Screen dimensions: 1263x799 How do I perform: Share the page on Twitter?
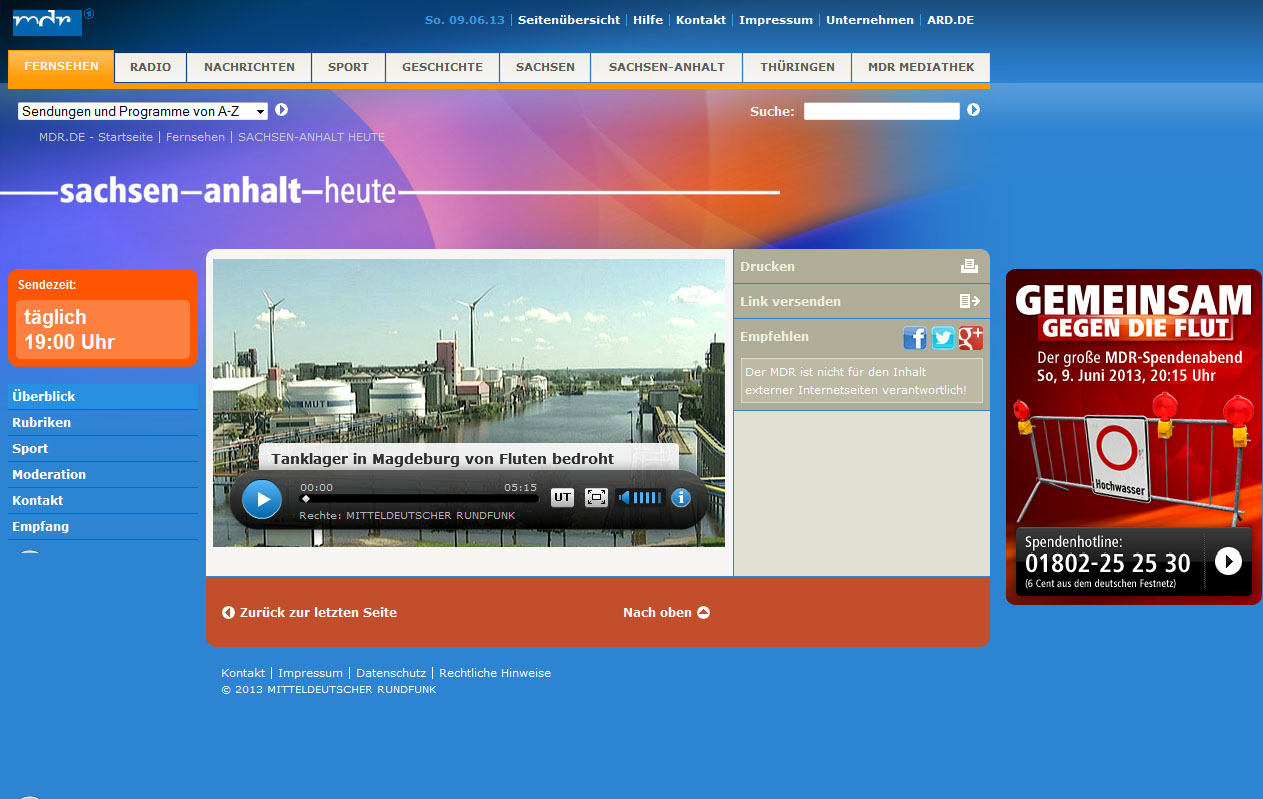pyautogui.click(x=943, y=338)
